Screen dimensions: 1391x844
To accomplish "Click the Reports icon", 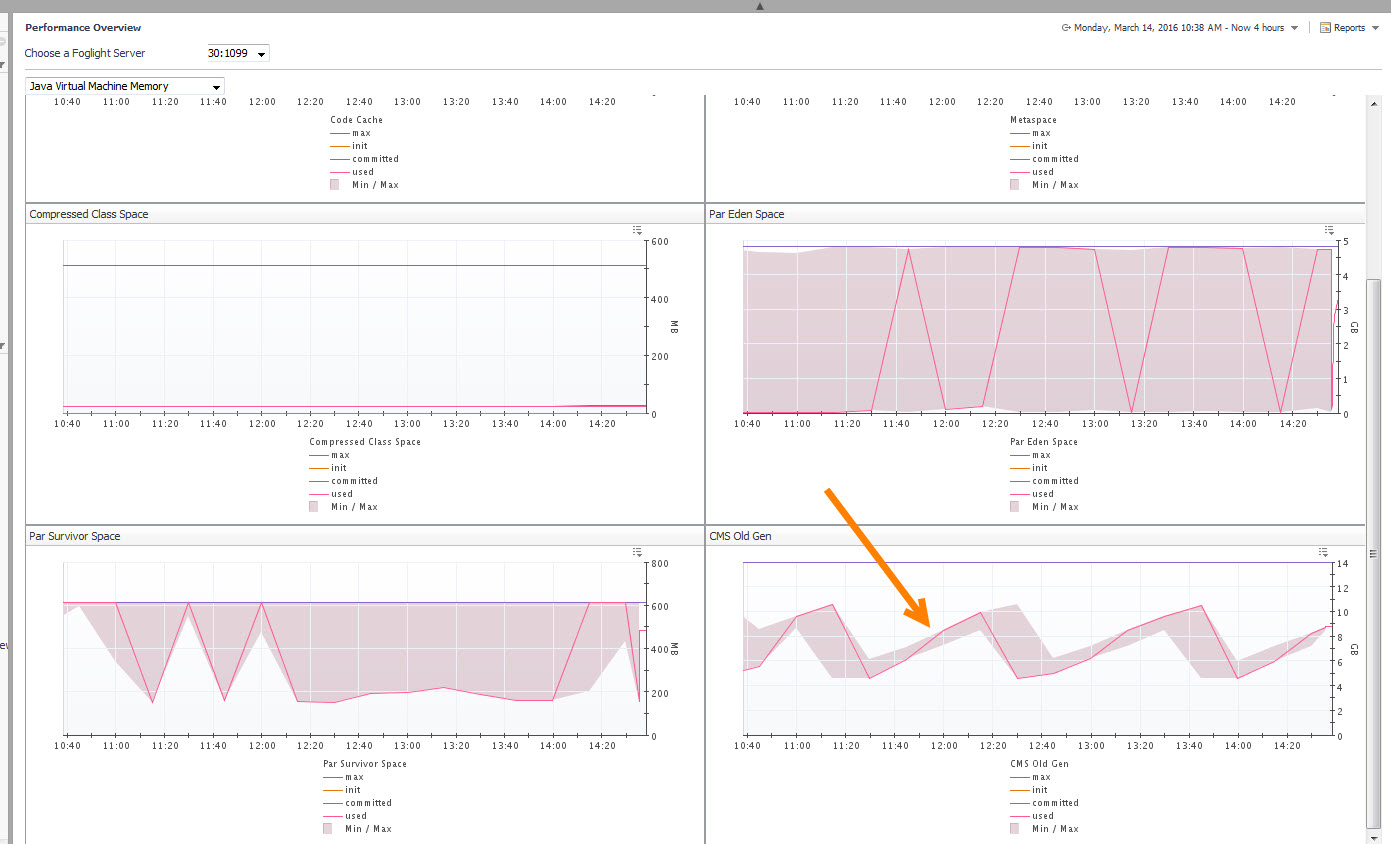I will point(1325,28).
